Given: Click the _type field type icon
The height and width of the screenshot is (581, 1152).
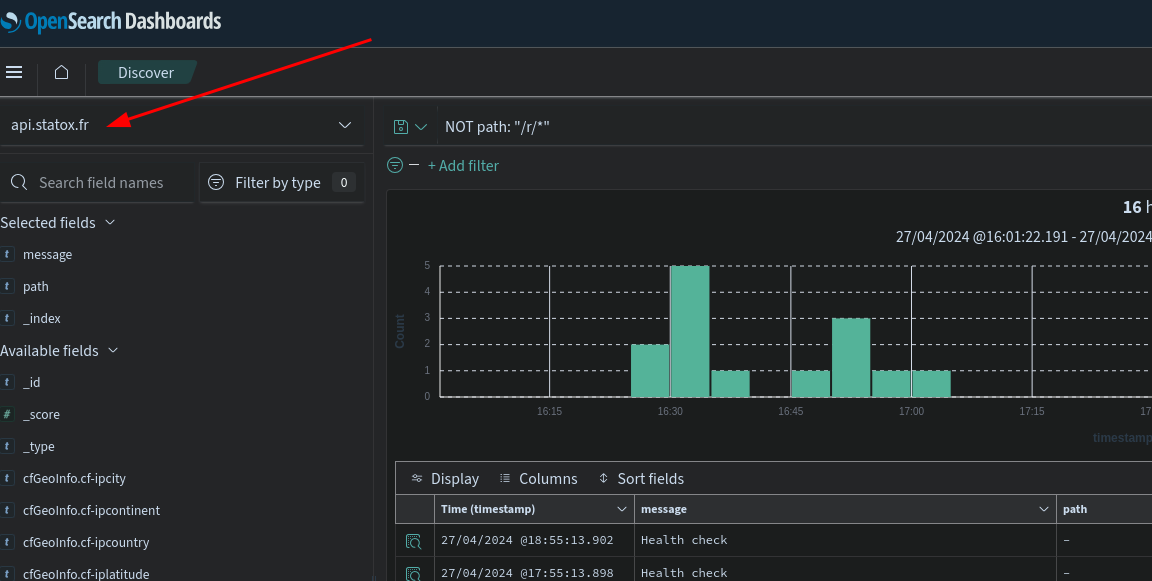Looking at the screenshot, I should click(7, 446).
